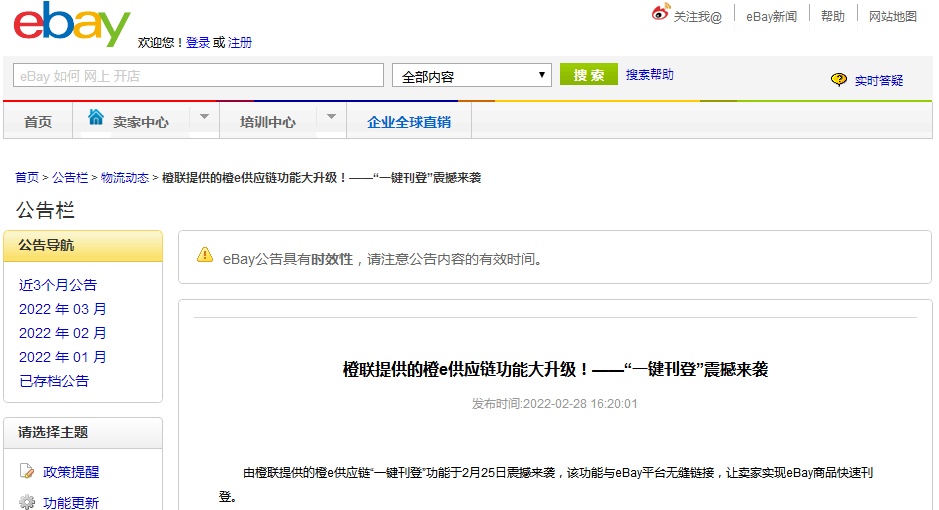Click the search input field
Image resolution: width=939 pixels, height=510 pixels.
(198, 75)
